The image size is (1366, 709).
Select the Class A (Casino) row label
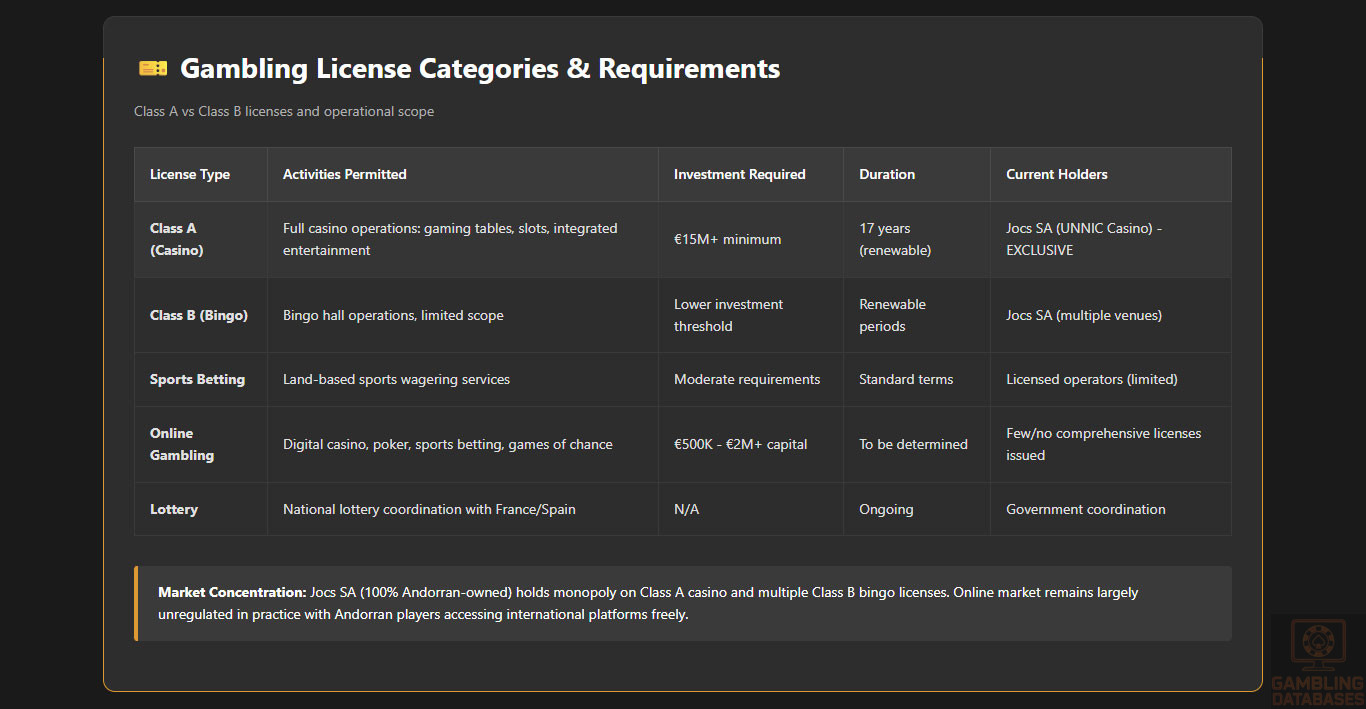pos(176,239)
